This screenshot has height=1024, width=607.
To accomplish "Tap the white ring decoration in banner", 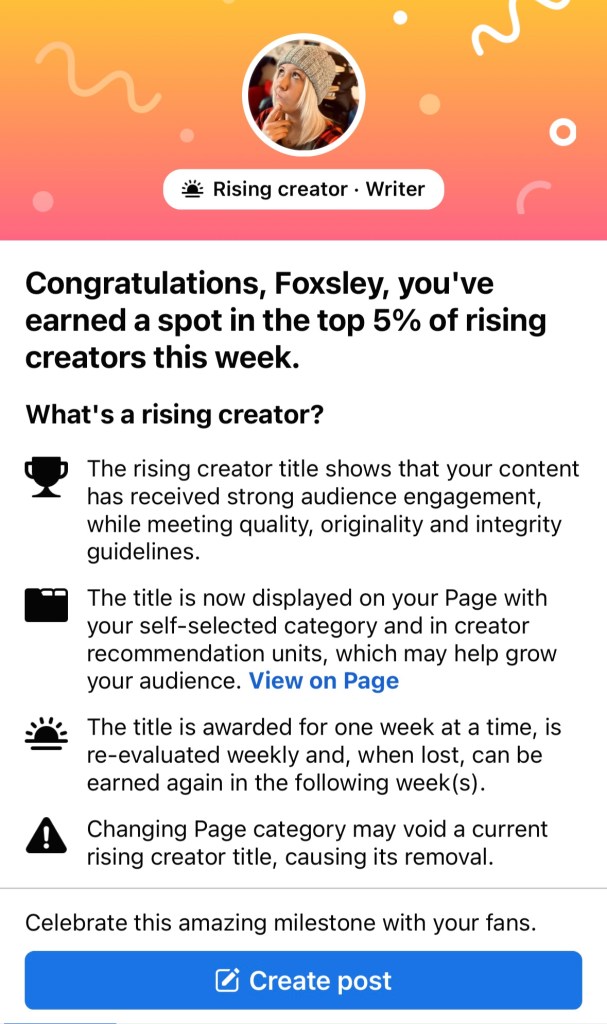I will tap(563, 131).
